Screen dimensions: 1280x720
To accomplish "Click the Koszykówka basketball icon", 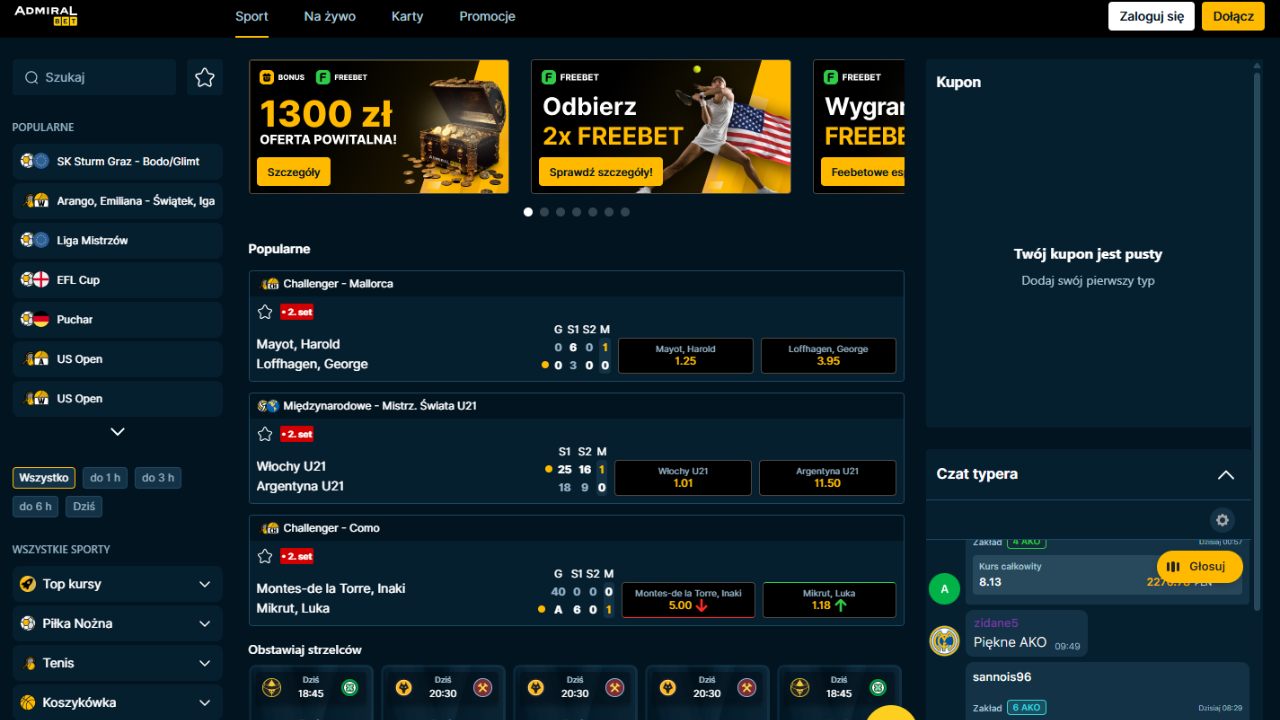I will click(28, 702).
